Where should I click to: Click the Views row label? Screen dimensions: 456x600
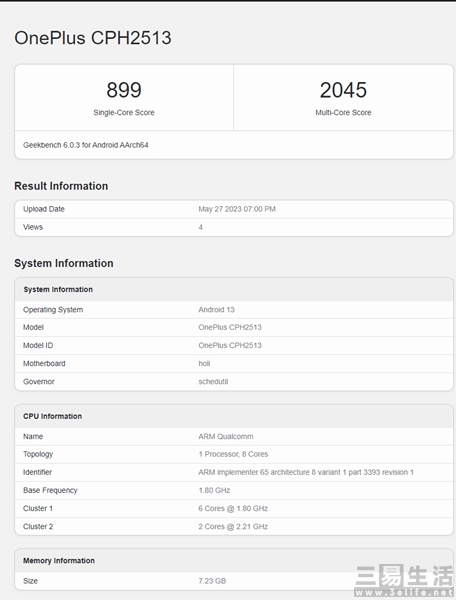(33, 227)
